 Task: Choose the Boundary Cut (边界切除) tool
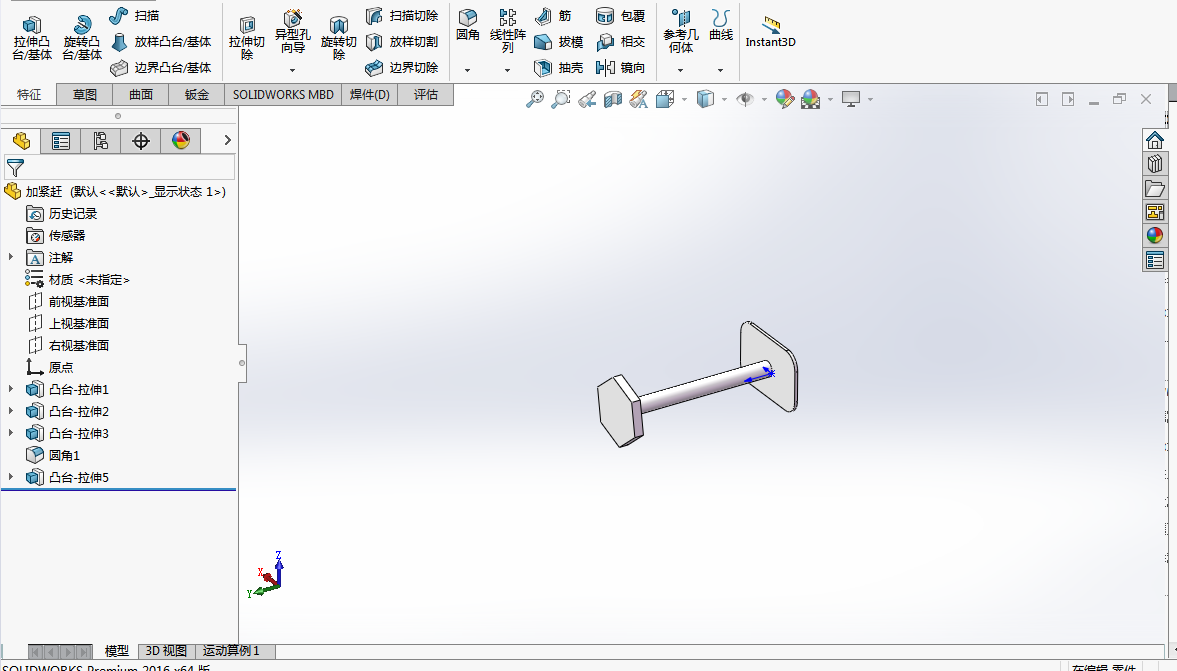pyautogui.click(x=402, y=68)
